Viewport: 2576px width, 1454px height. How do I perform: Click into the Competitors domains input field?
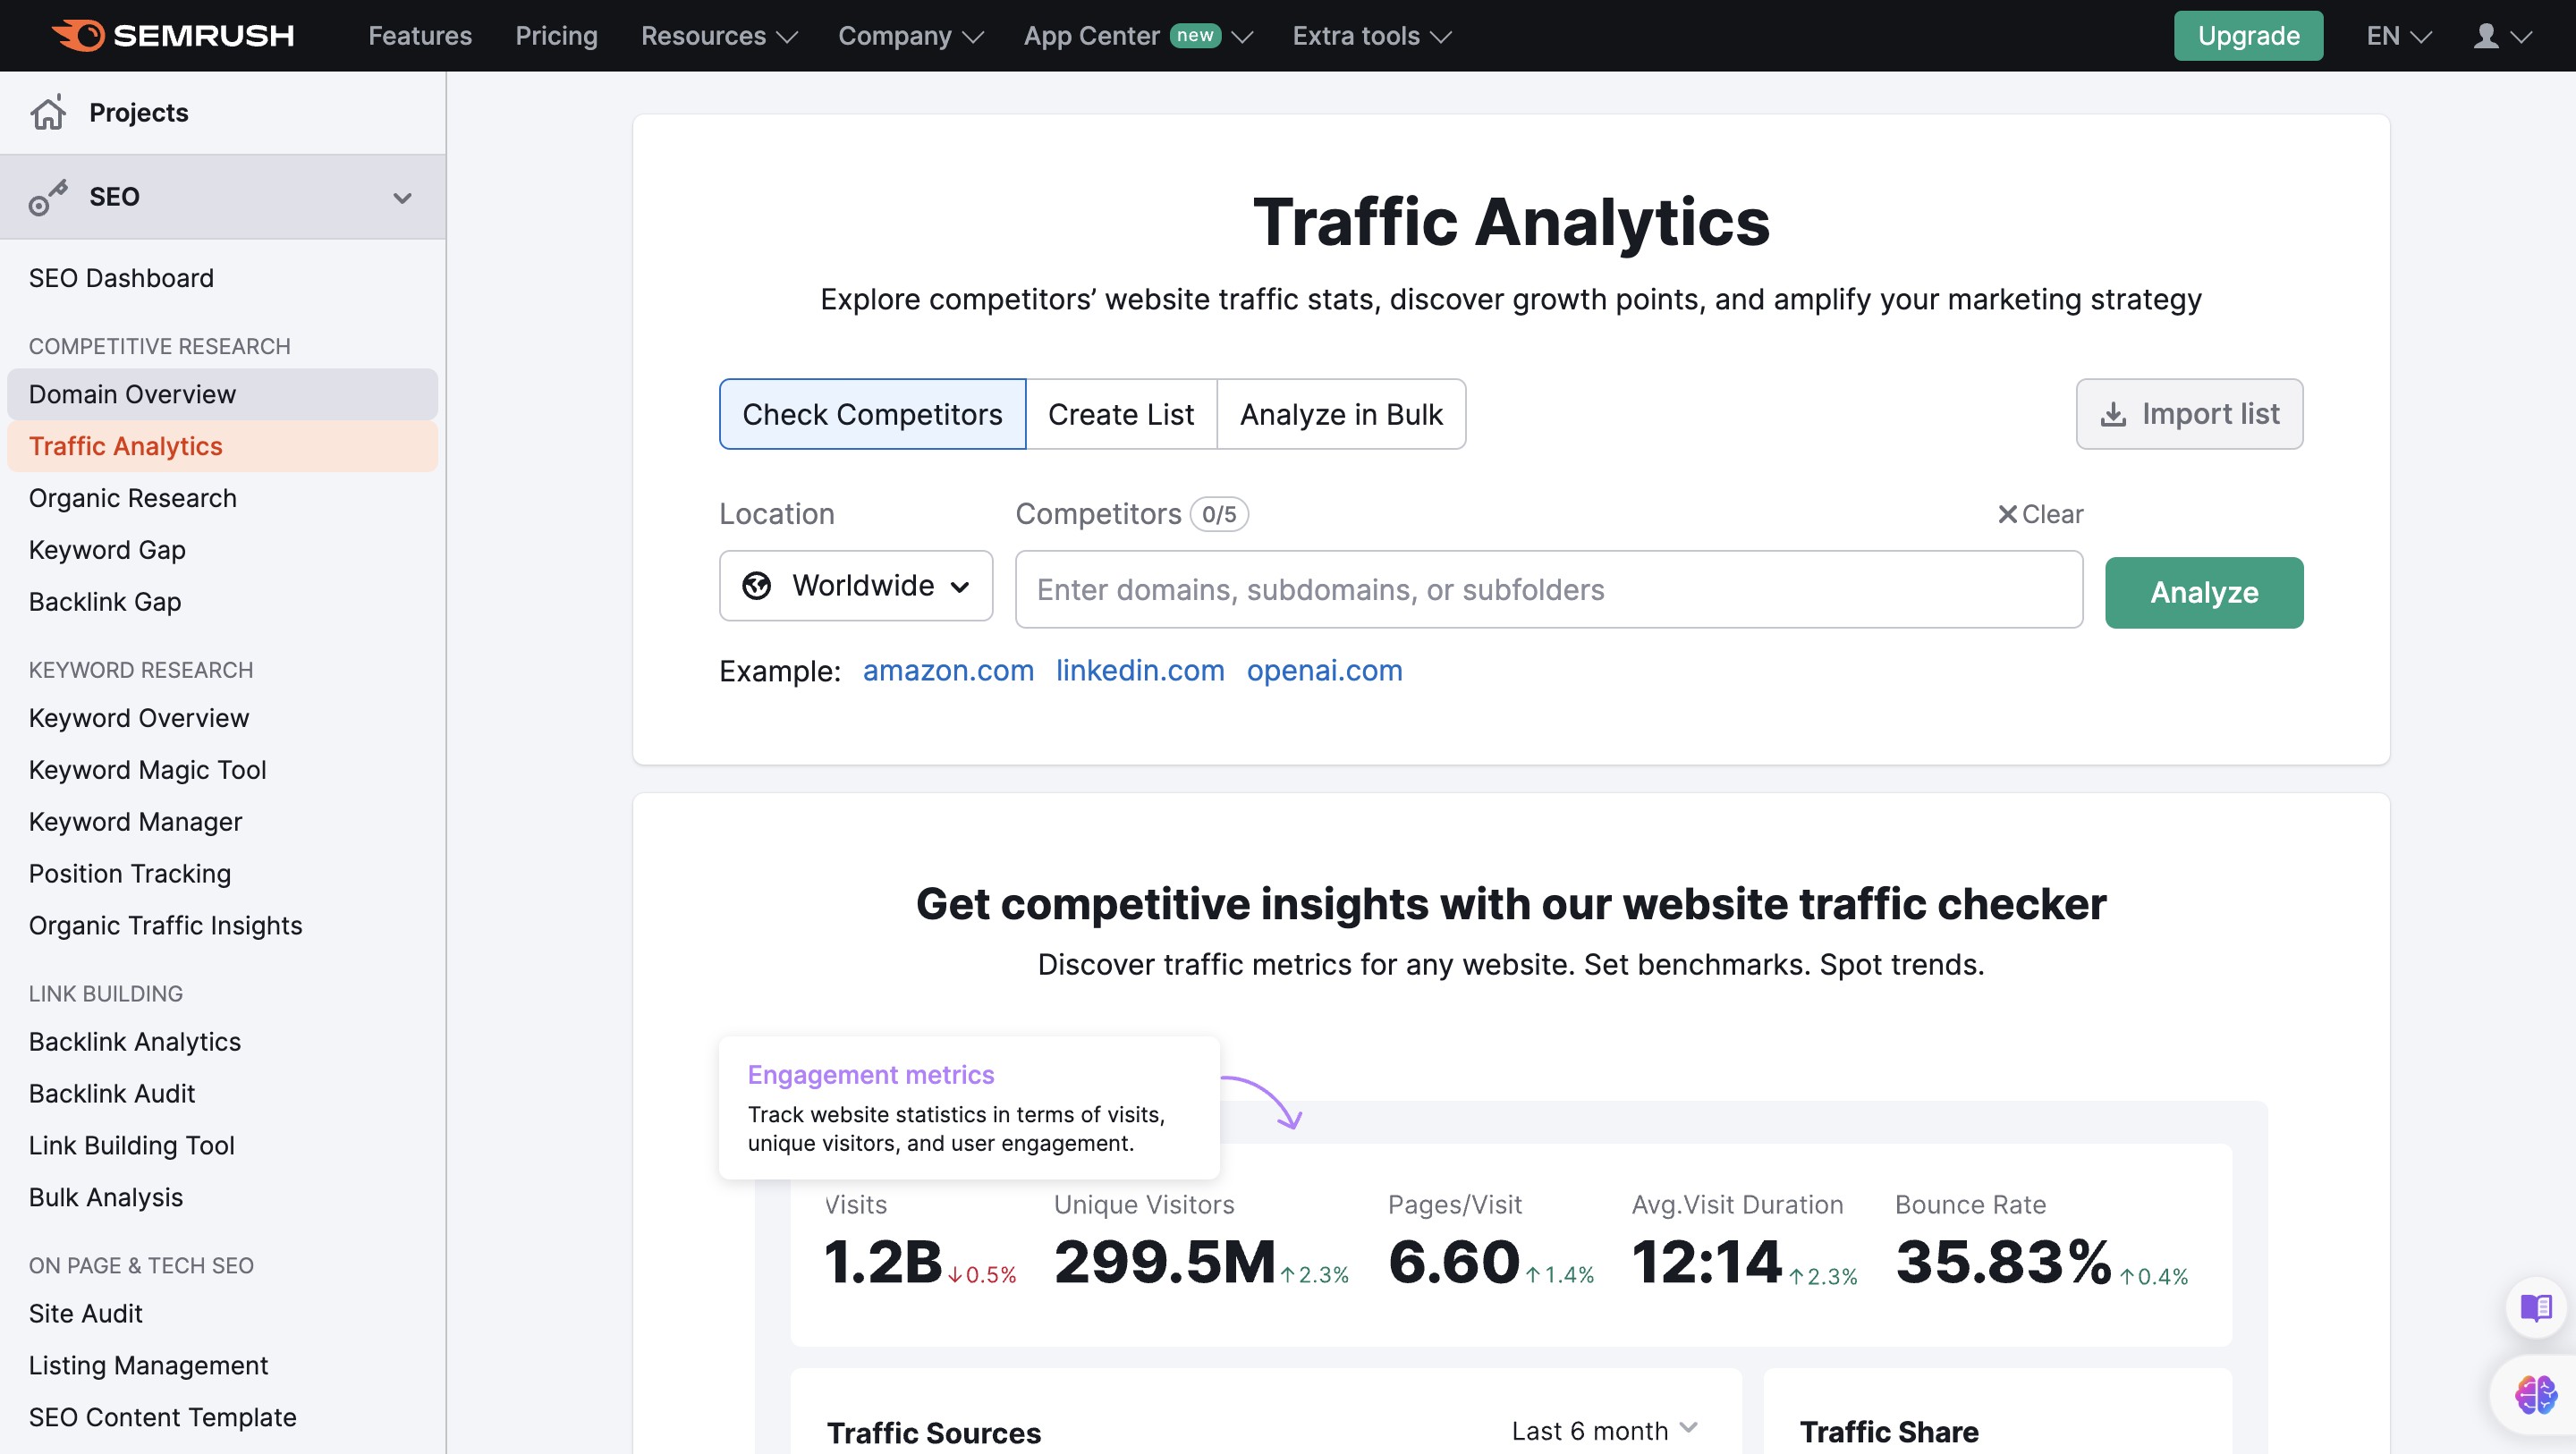tap(1548, 590)
